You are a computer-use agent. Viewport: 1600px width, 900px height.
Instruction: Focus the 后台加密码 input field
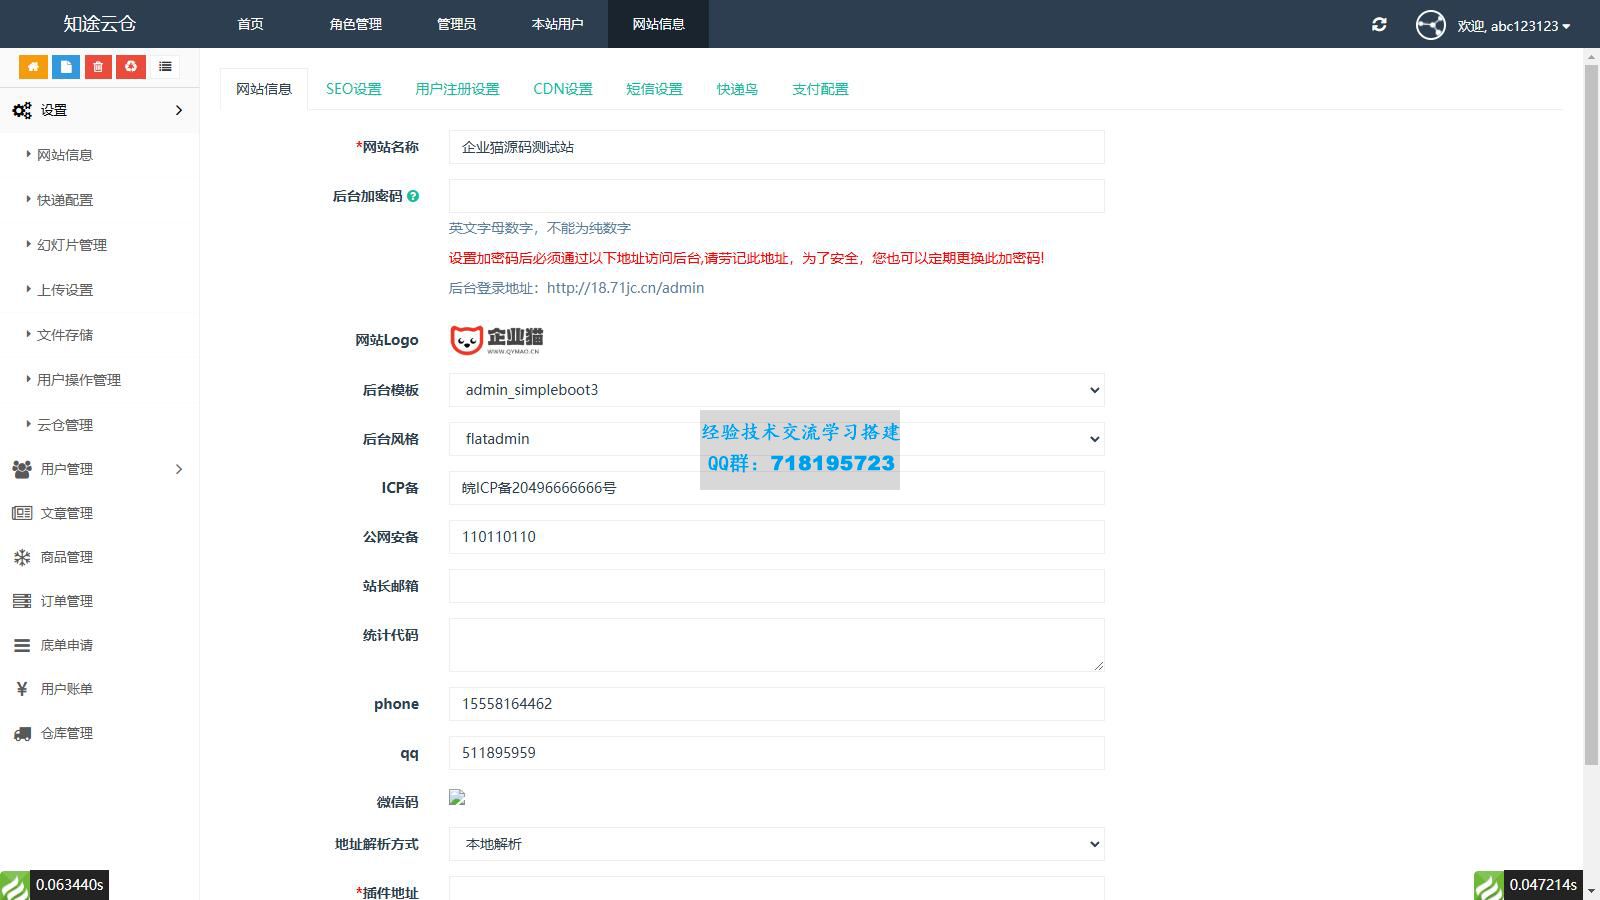pos(776,196)
